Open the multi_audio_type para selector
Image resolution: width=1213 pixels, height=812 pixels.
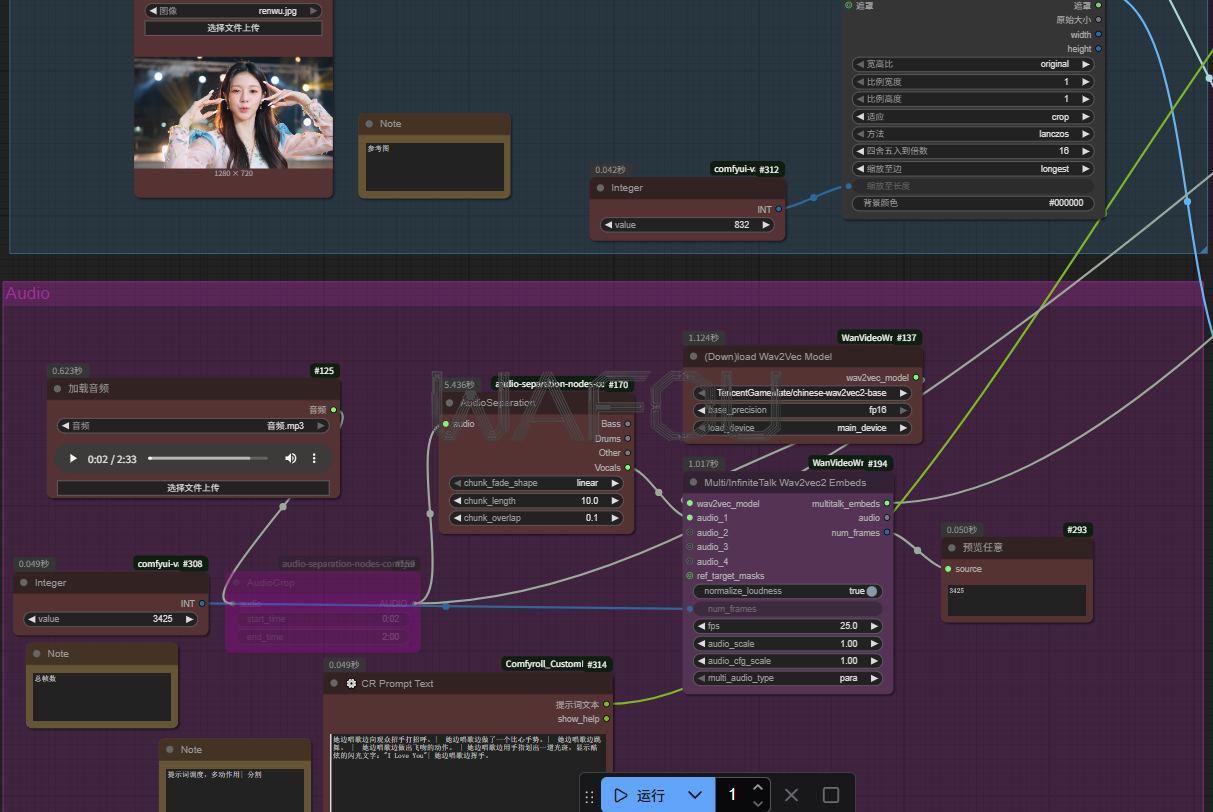click(788, 678)
